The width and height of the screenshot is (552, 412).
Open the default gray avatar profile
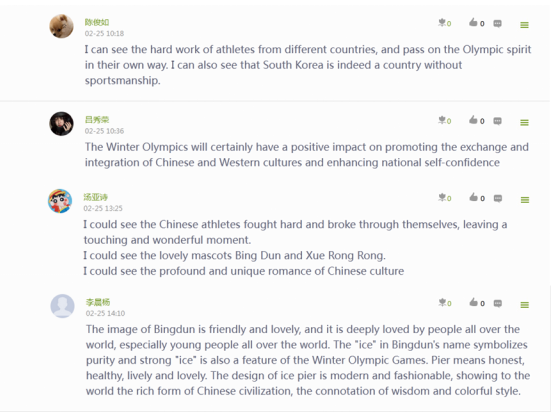tap(62, 306)
